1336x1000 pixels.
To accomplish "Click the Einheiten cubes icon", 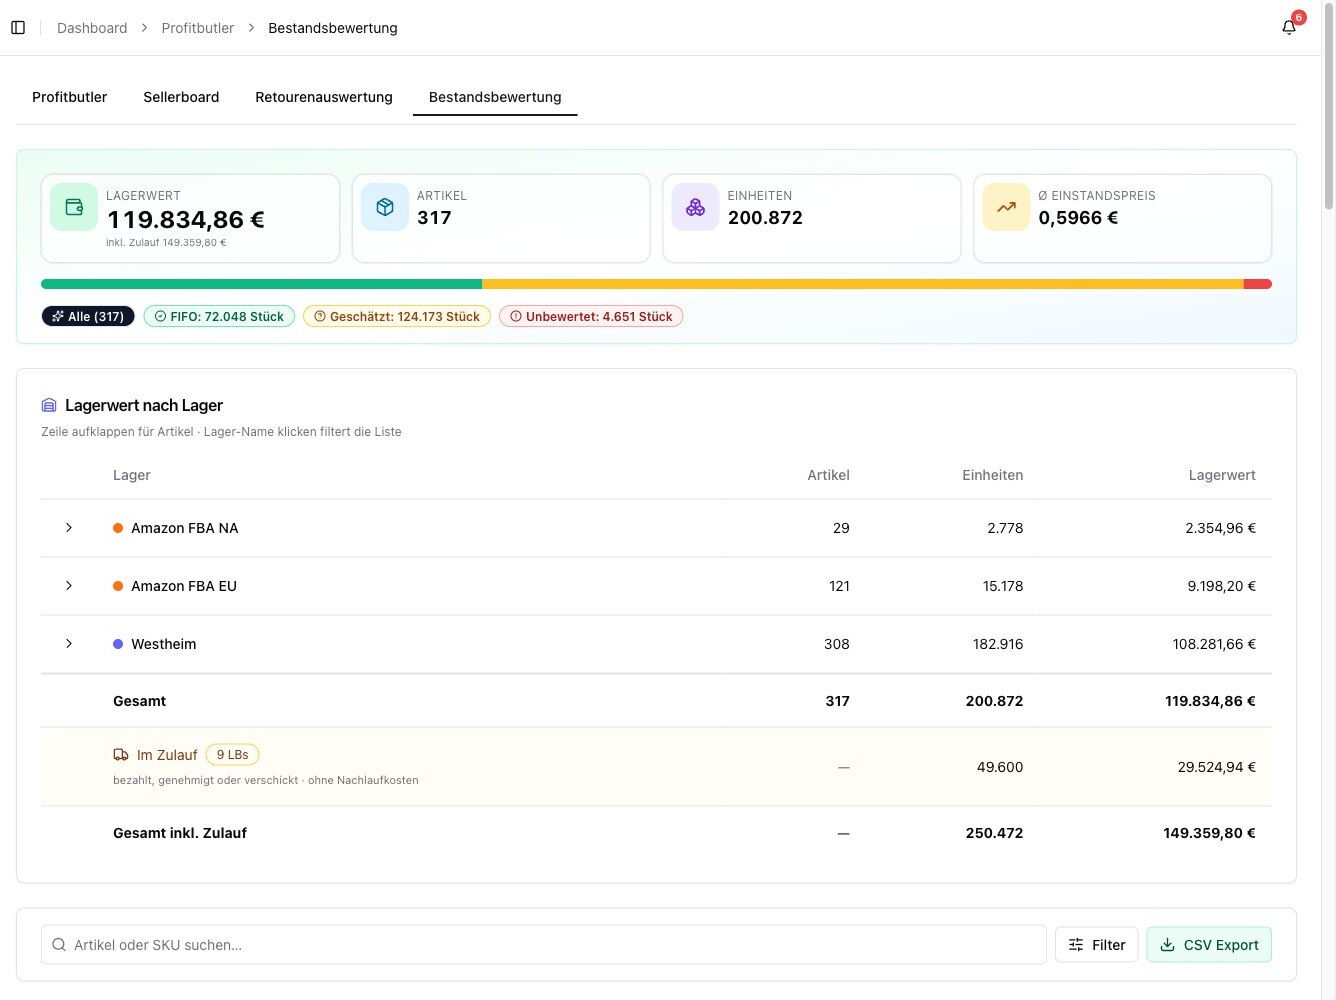I will 695,207.
